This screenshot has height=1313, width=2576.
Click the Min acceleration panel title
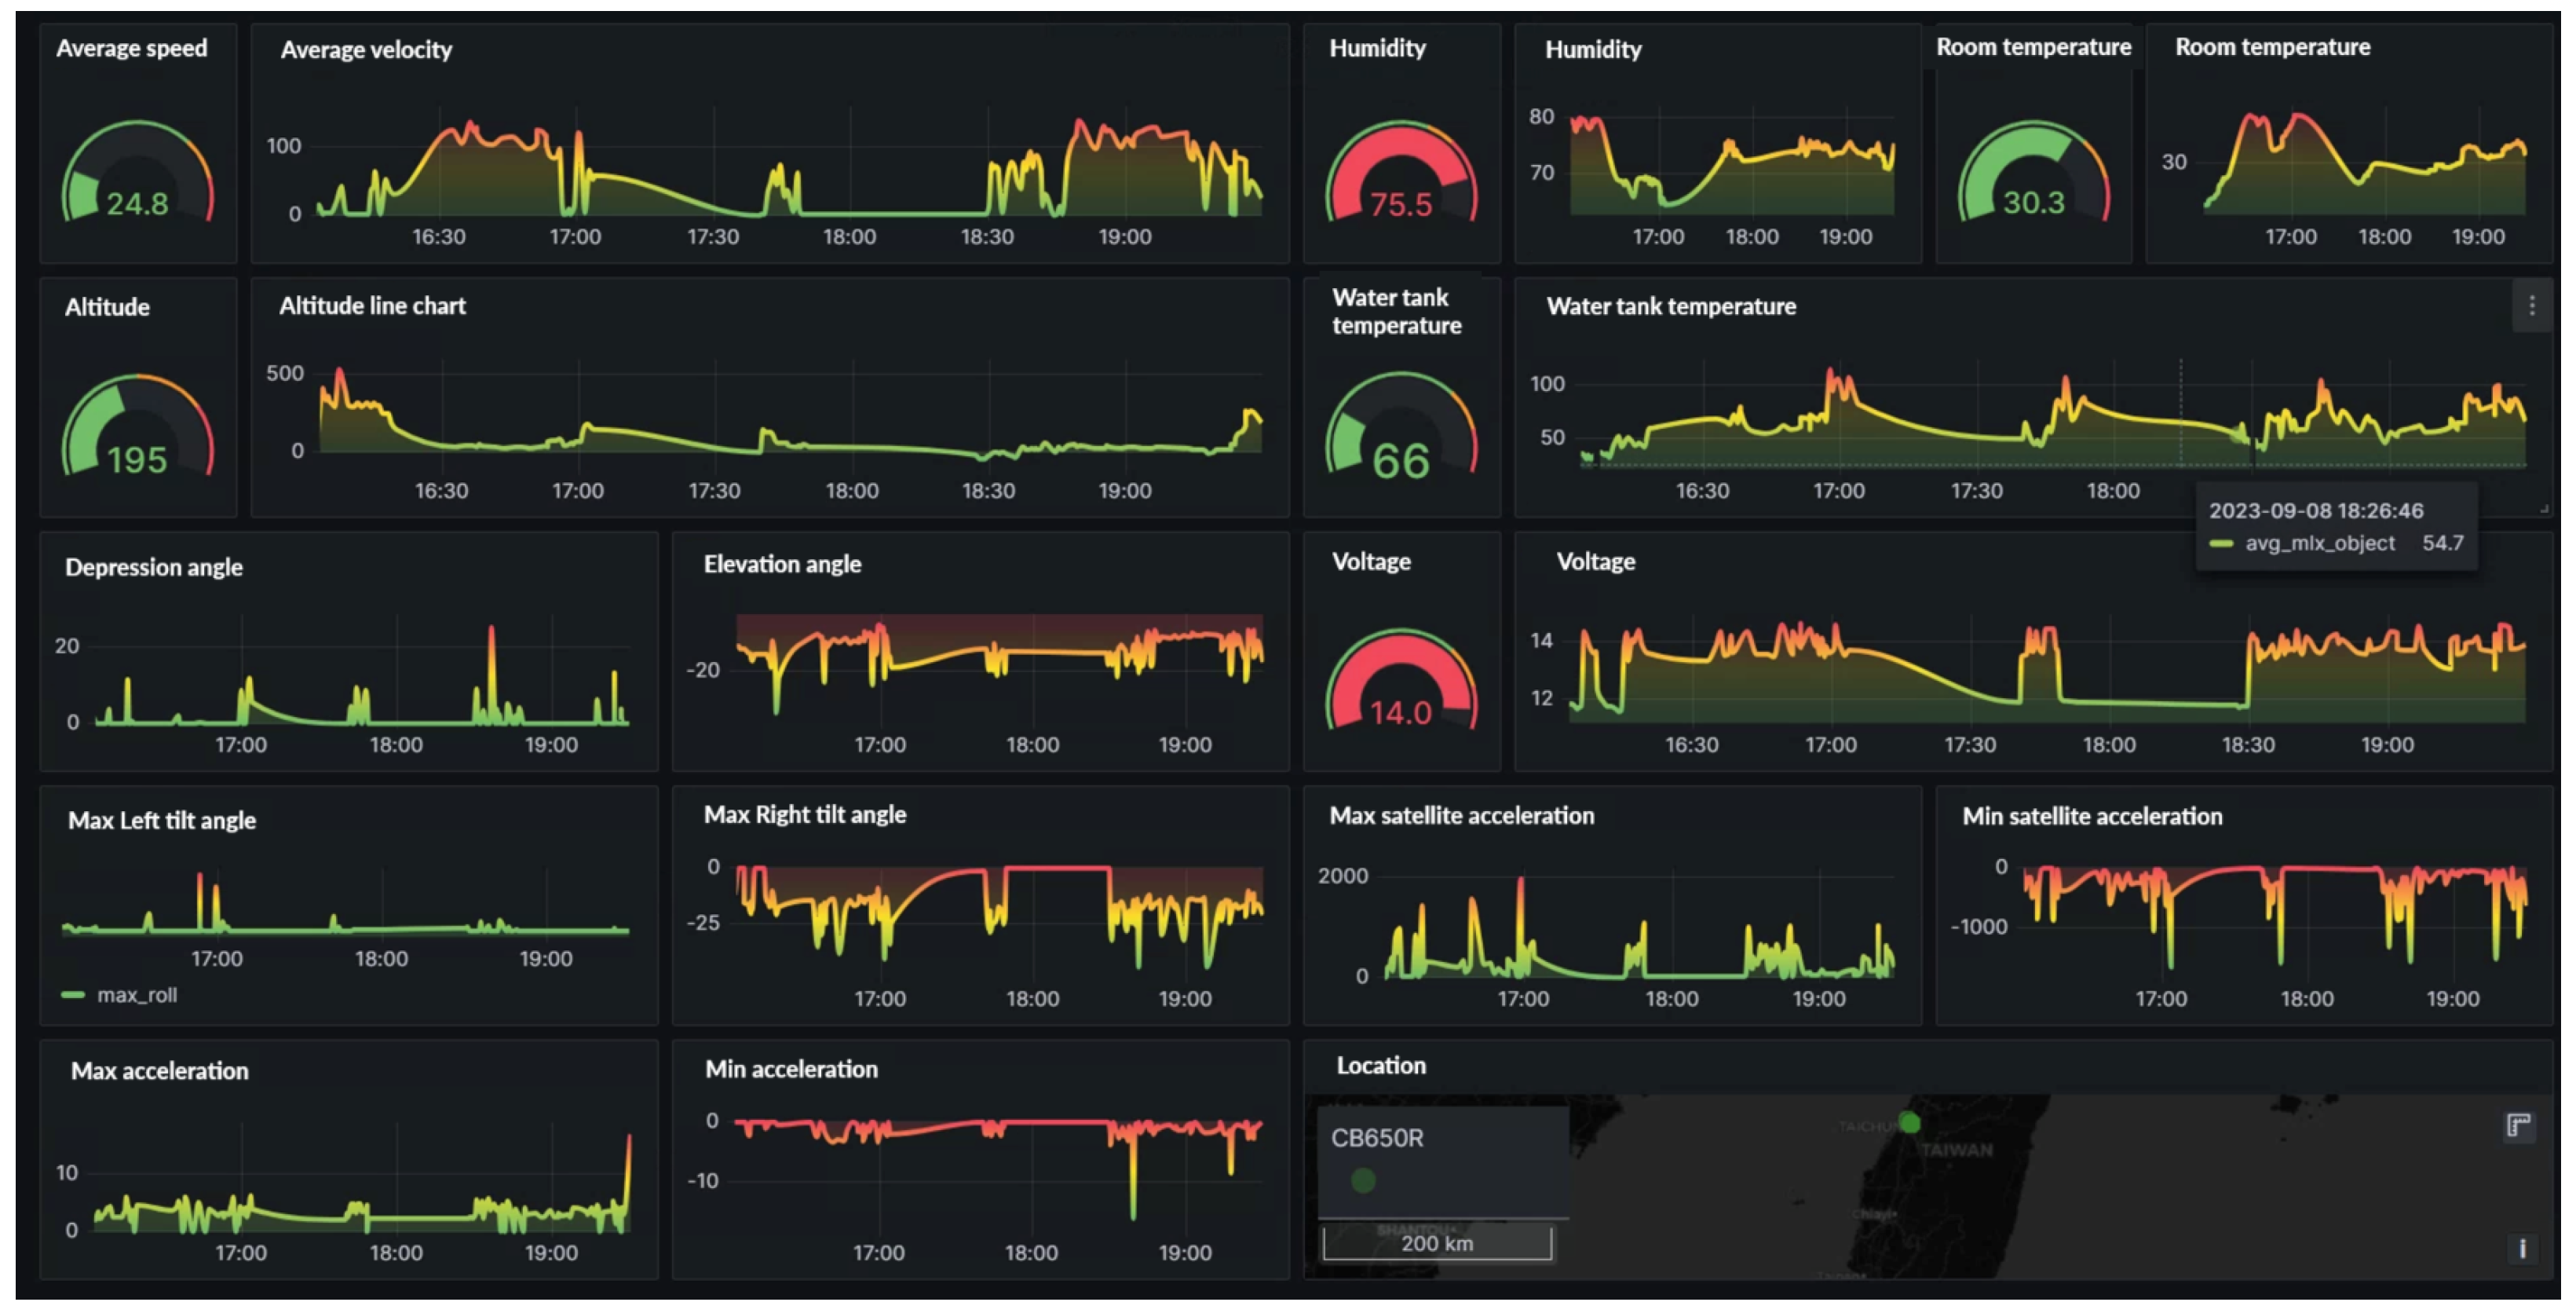click(x=791, y=1069)
